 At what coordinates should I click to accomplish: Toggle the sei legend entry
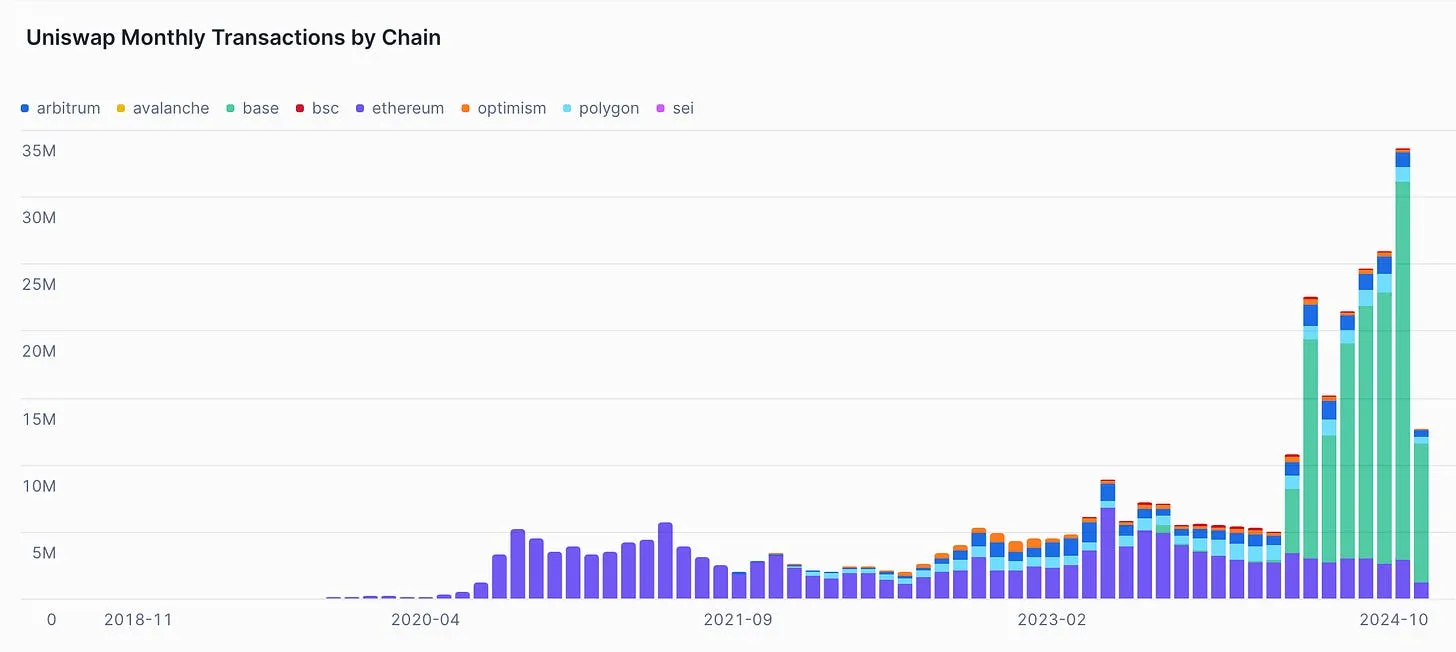point(674,108)
